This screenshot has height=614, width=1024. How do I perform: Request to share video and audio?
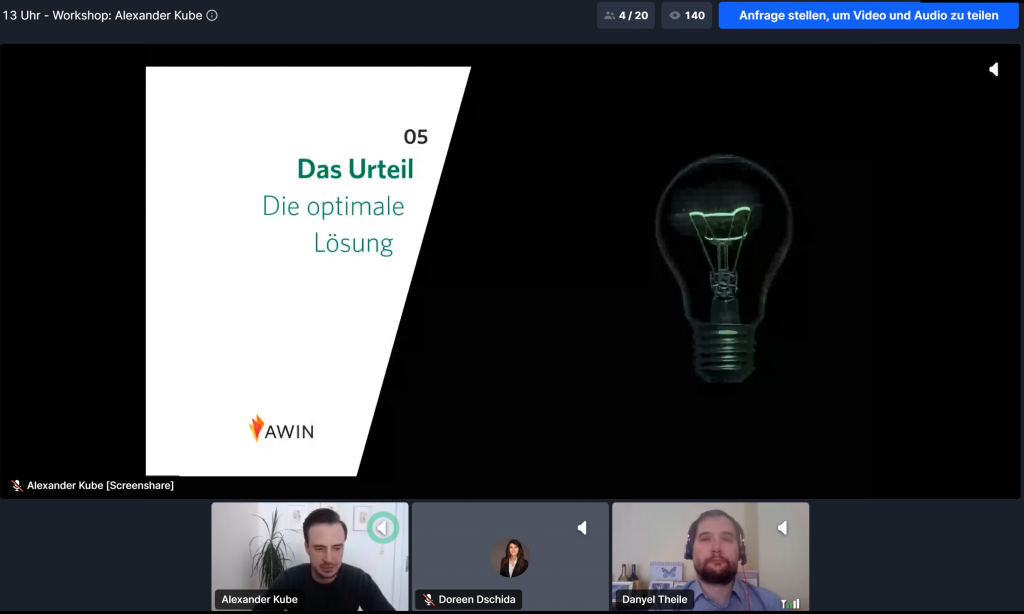[869, 15]
